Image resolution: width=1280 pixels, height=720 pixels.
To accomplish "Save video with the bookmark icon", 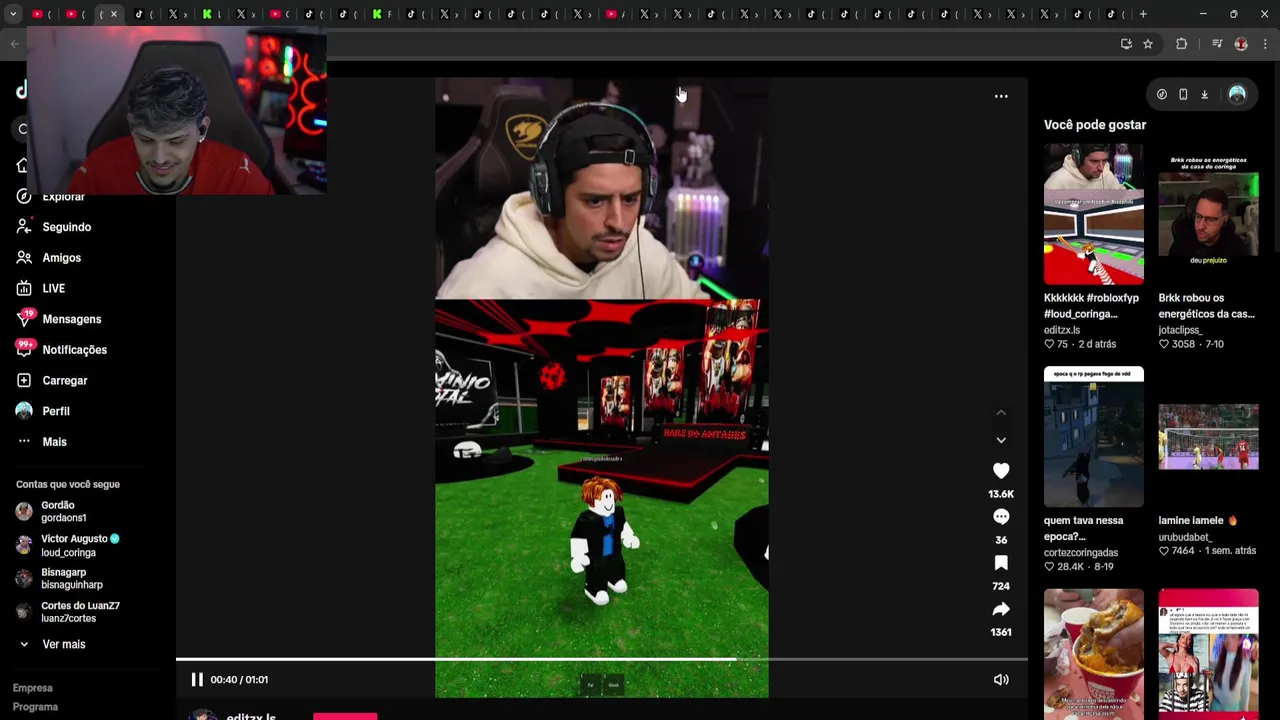I will pos(1001,563).
